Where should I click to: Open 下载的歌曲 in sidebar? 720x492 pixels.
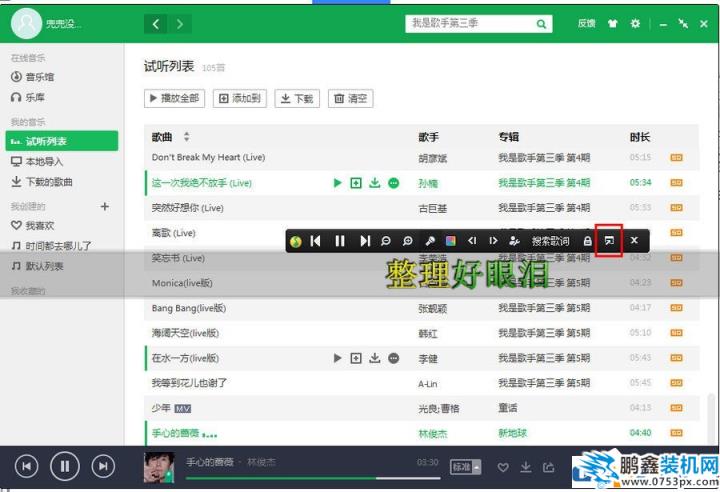(41, 181)
